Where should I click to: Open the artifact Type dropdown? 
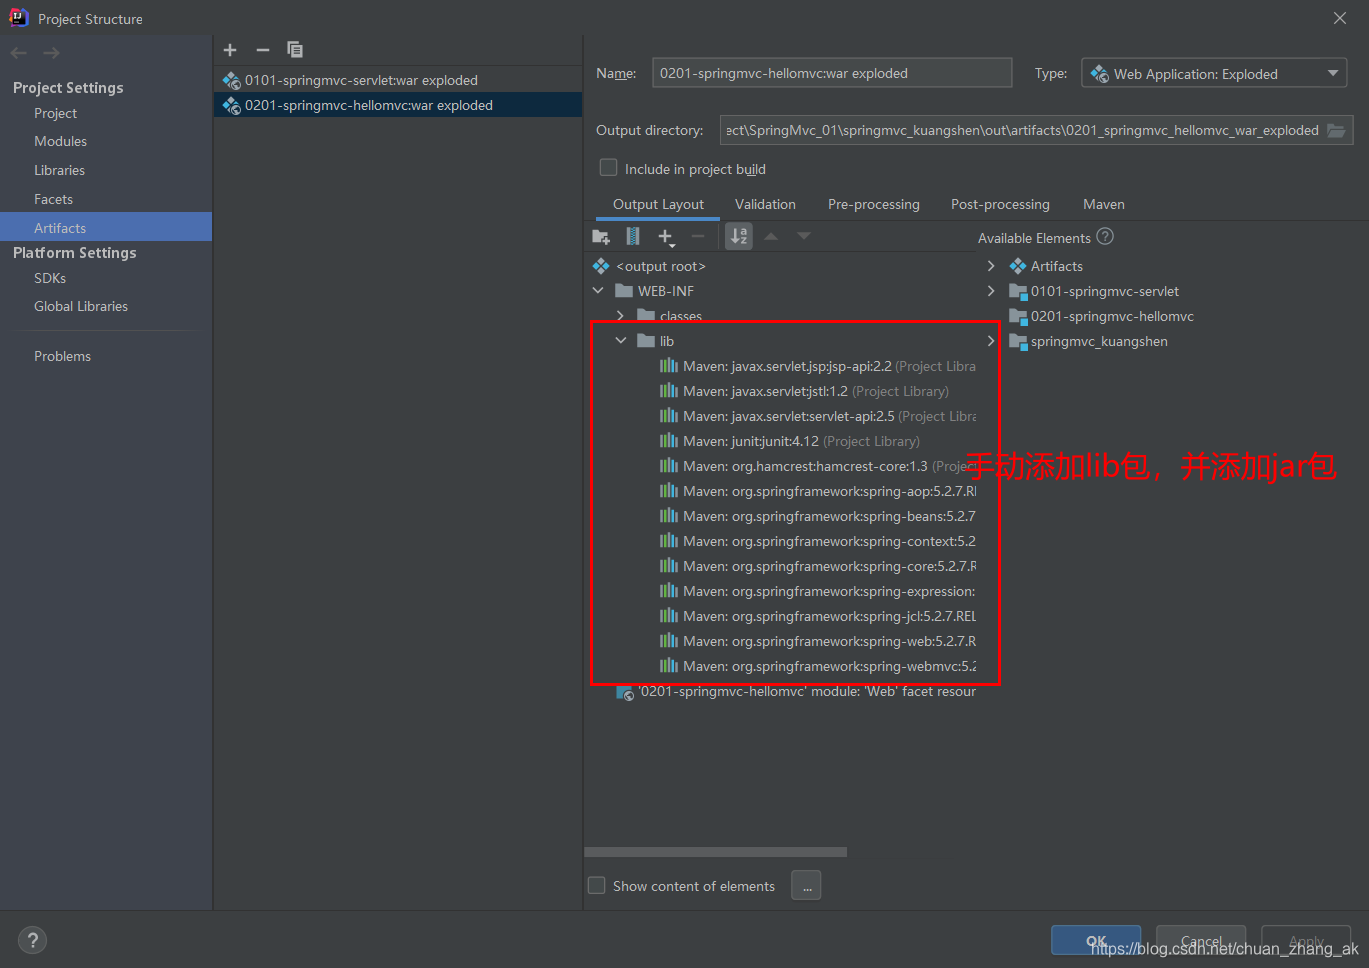coord(1214,73)
